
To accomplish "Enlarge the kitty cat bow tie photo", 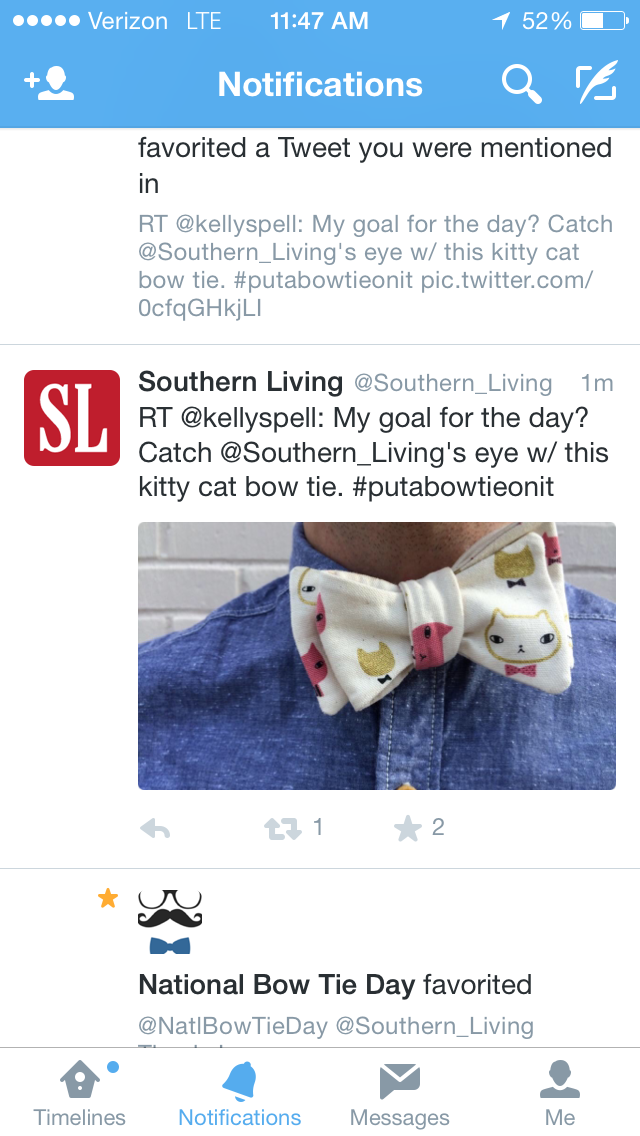I will coord(377,656).
